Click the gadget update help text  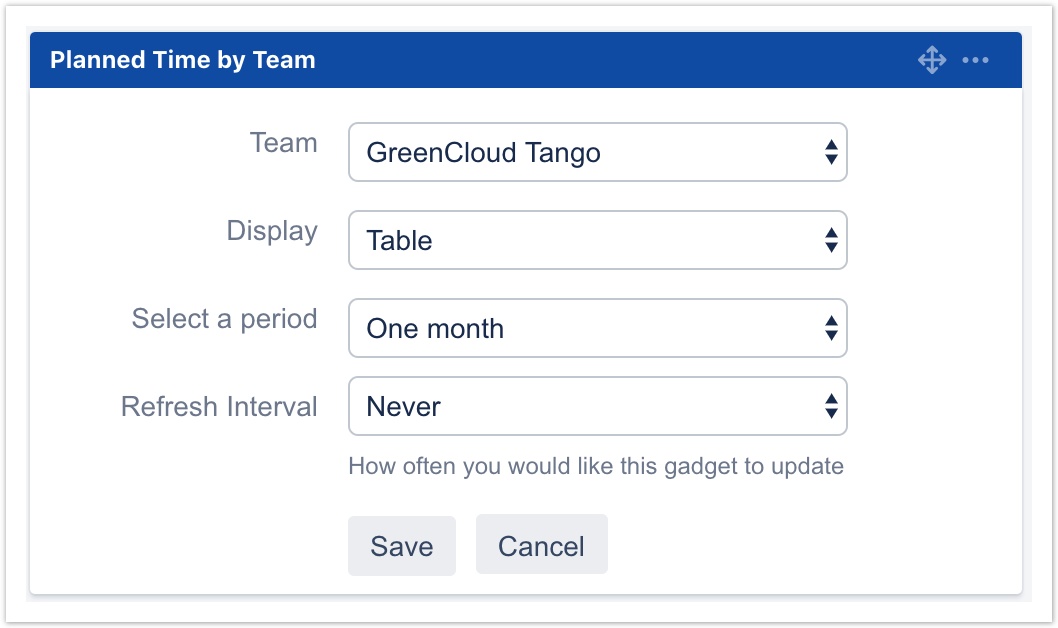point(595,466)
